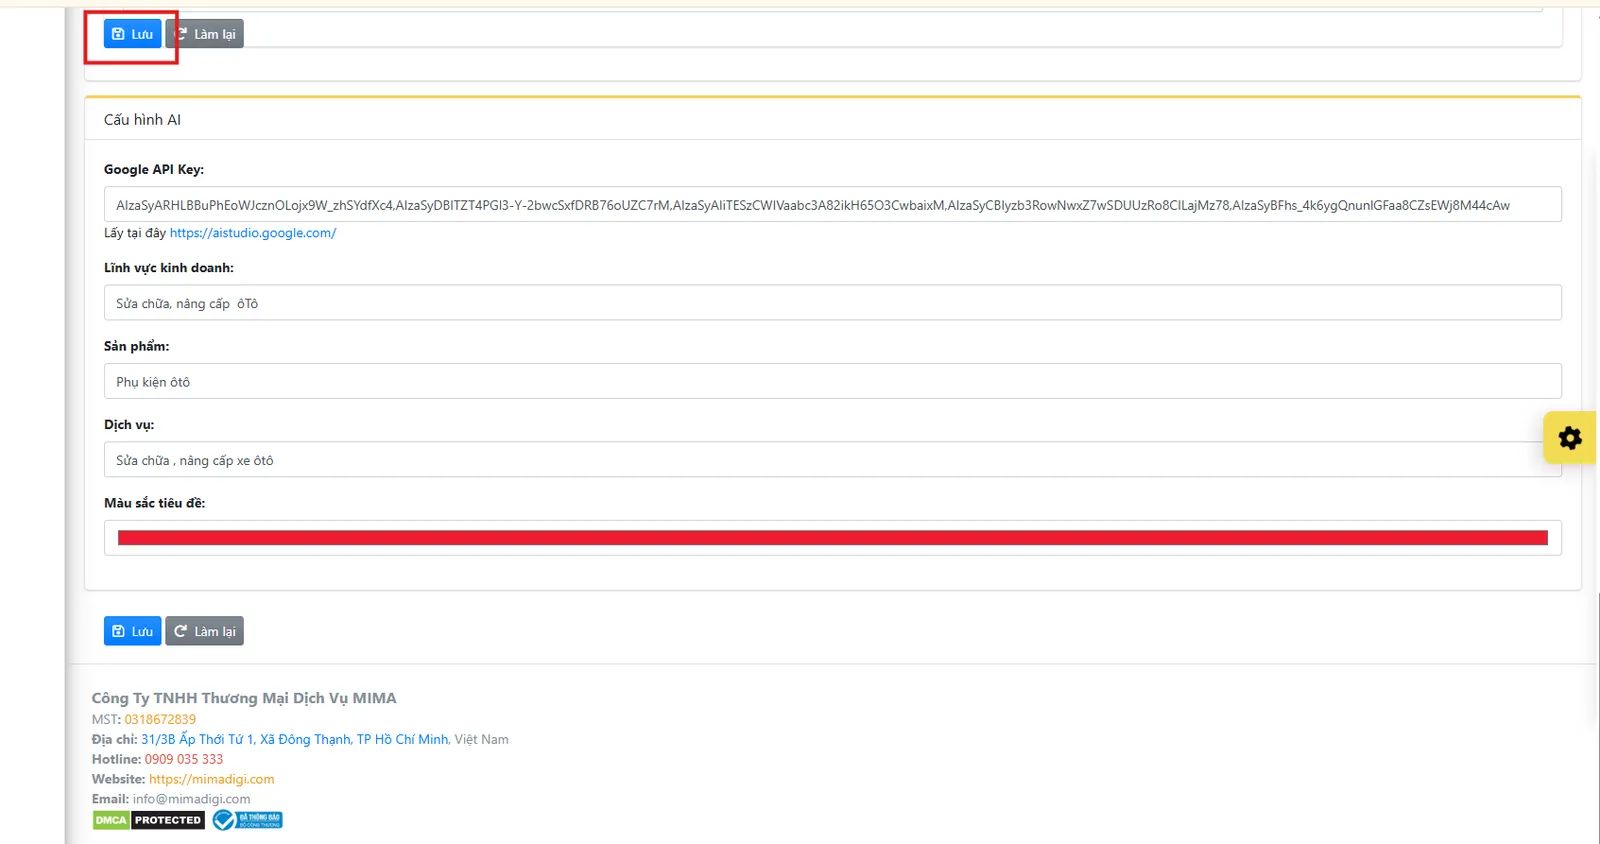Image resolution: width=1600 pixels, height=844 pixels.
Task: Click the company name MIMA heading
Action: coord(244,698)
